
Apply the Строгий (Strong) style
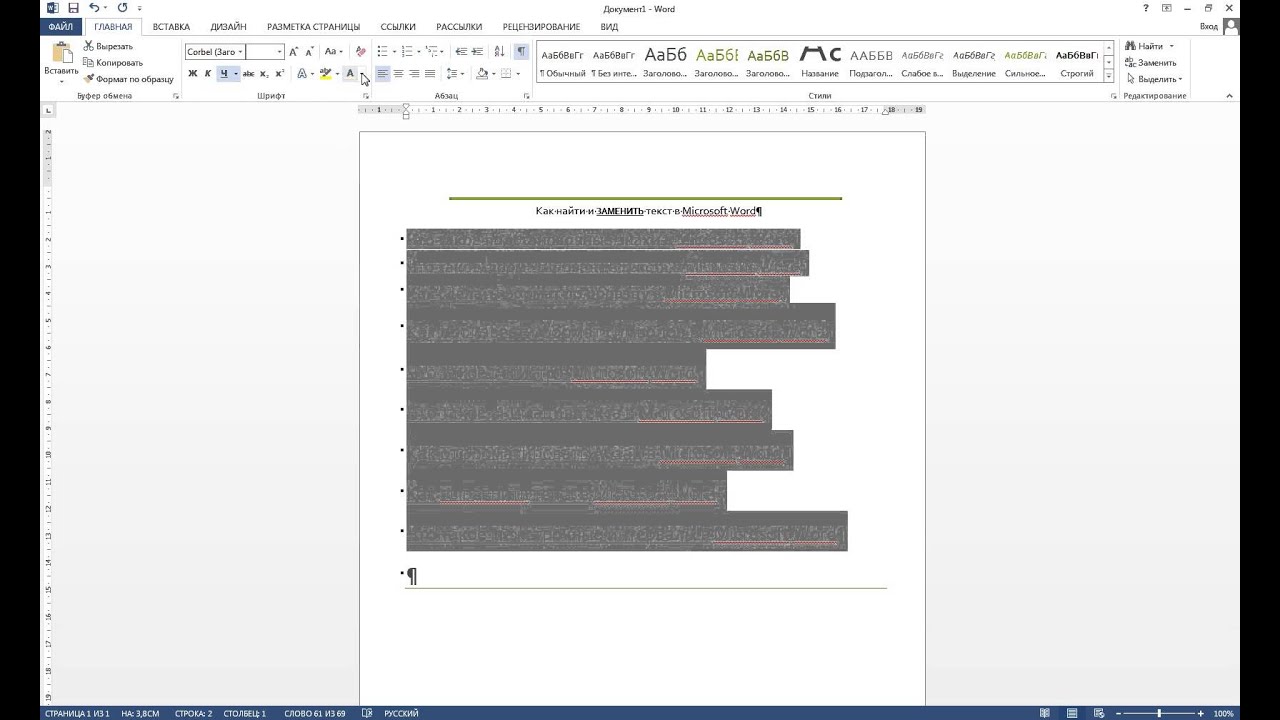click(x=1076, y=63)
